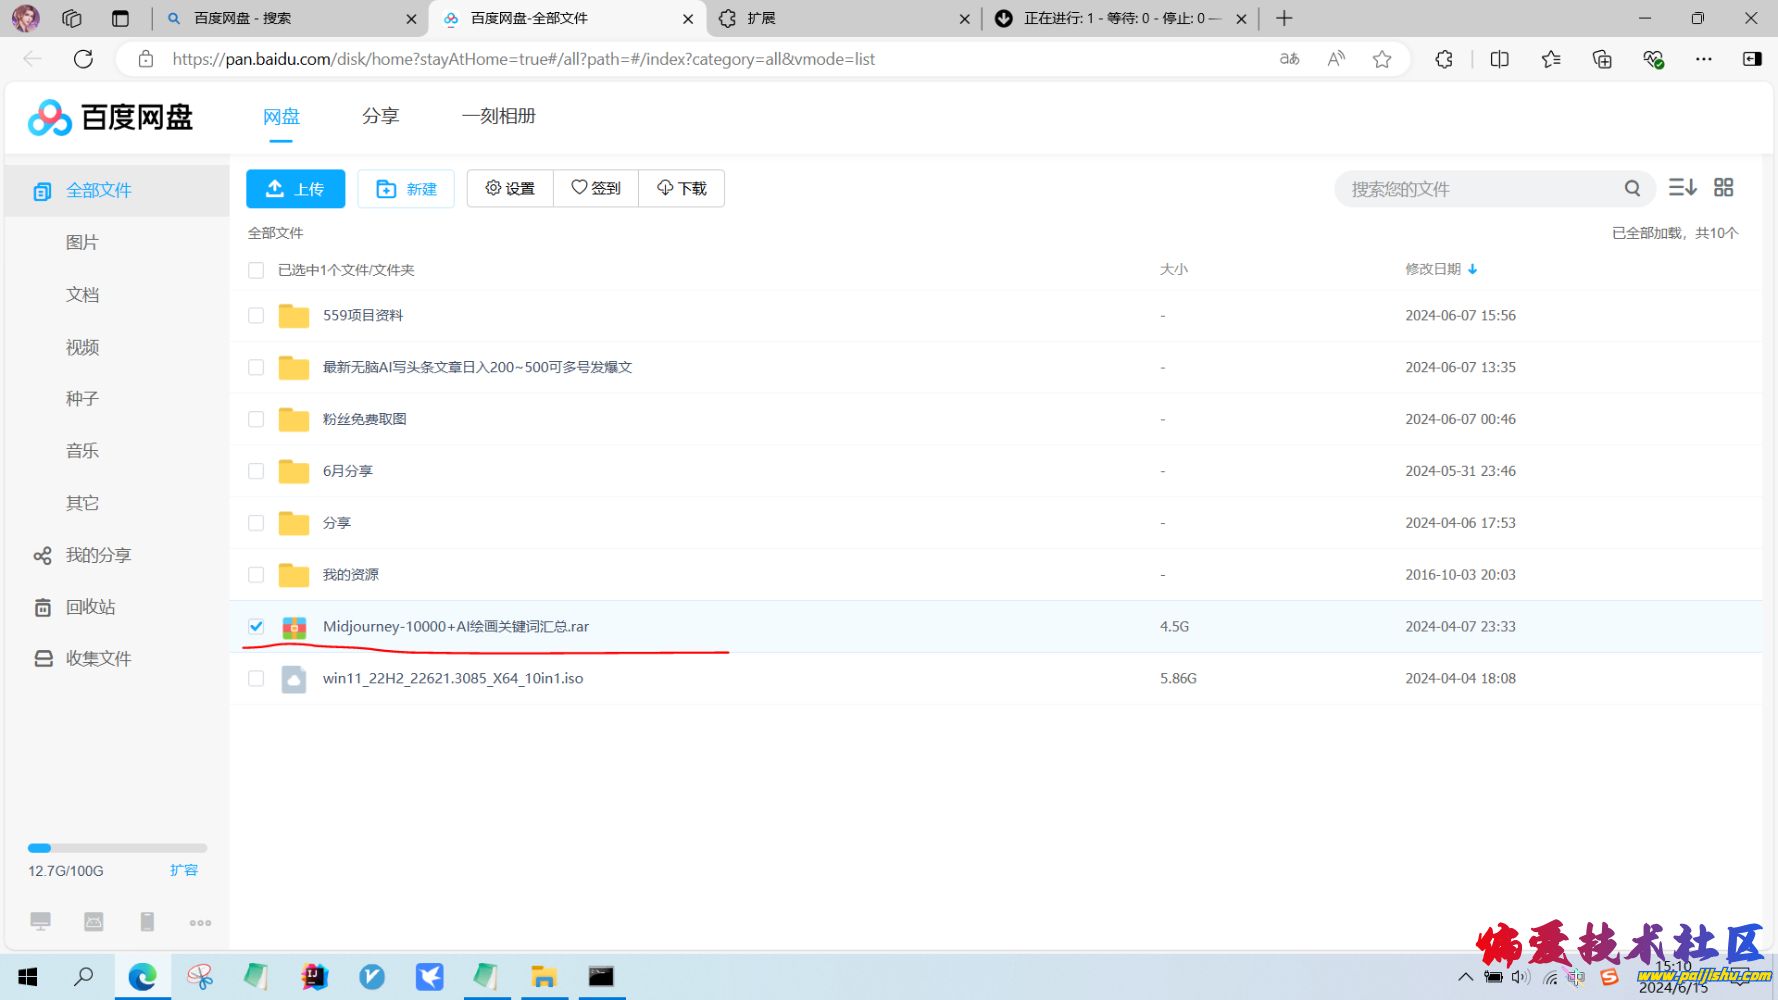Viewport: 1778px width, 1000px height.
Task: Click the Baidu Netdisk logo
Action: pyautogui.click(x=110, y=117)
